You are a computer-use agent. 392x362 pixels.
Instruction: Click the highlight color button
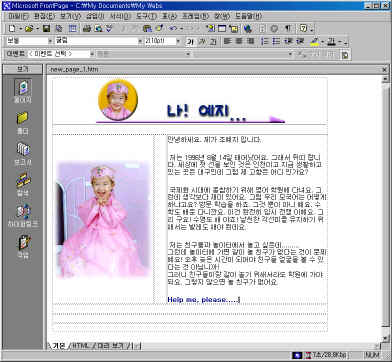click(314, 41)
